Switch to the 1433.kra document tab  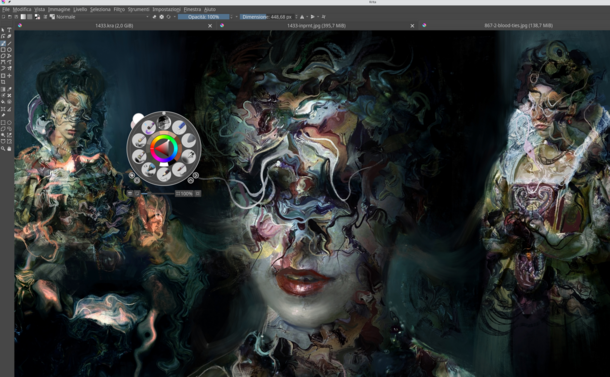pos(114,26)
